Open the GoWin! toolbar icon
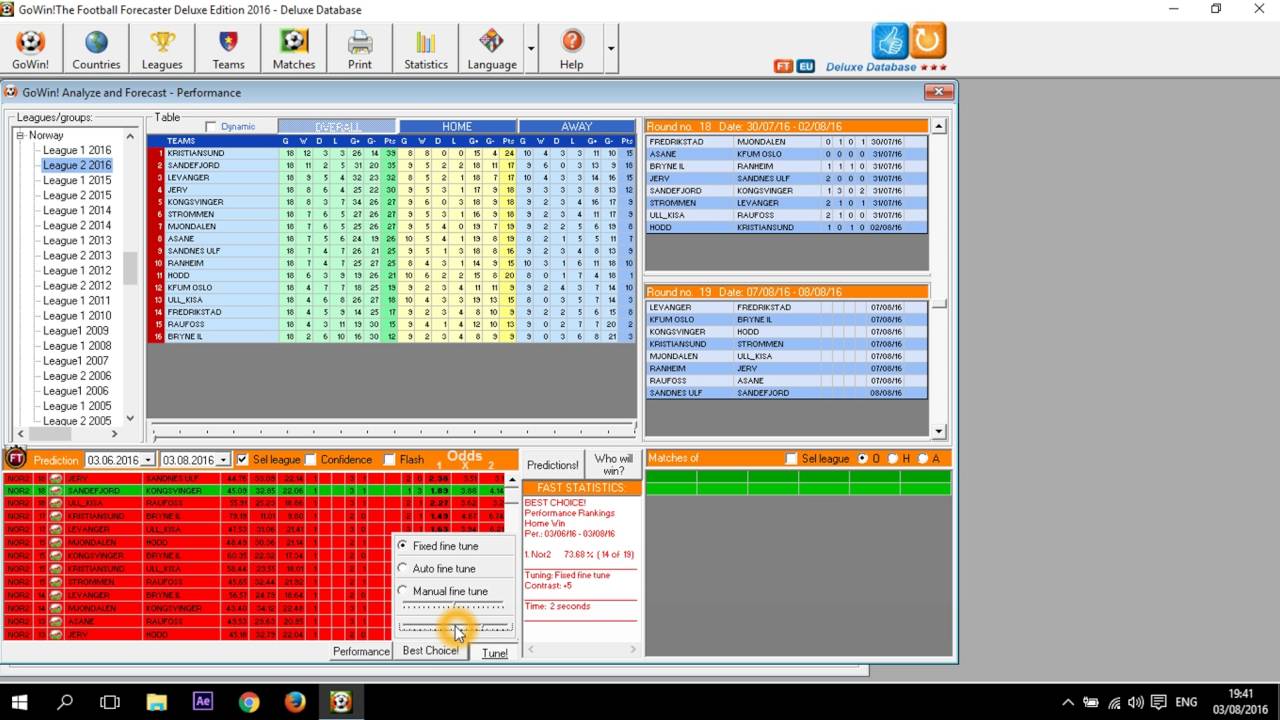This screenshot has width=1280, height=720. coord(30,50)
